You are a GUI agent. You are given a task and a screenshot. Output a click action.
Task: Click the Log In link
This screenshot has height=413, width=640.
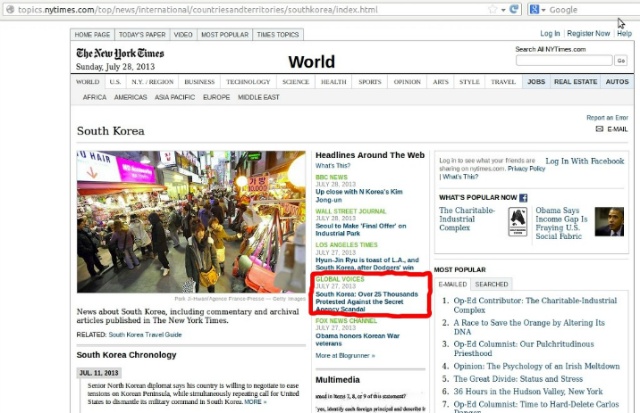point(550,33)
